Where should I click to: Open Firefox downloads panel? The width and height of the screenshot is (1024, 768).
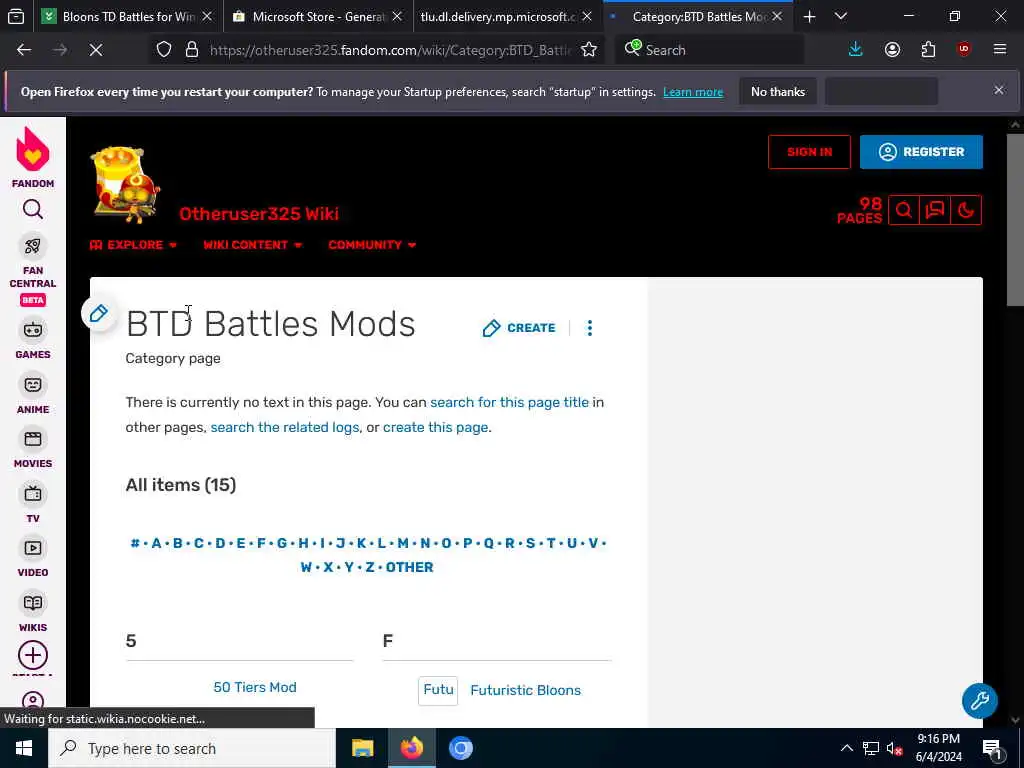point(856,50)
